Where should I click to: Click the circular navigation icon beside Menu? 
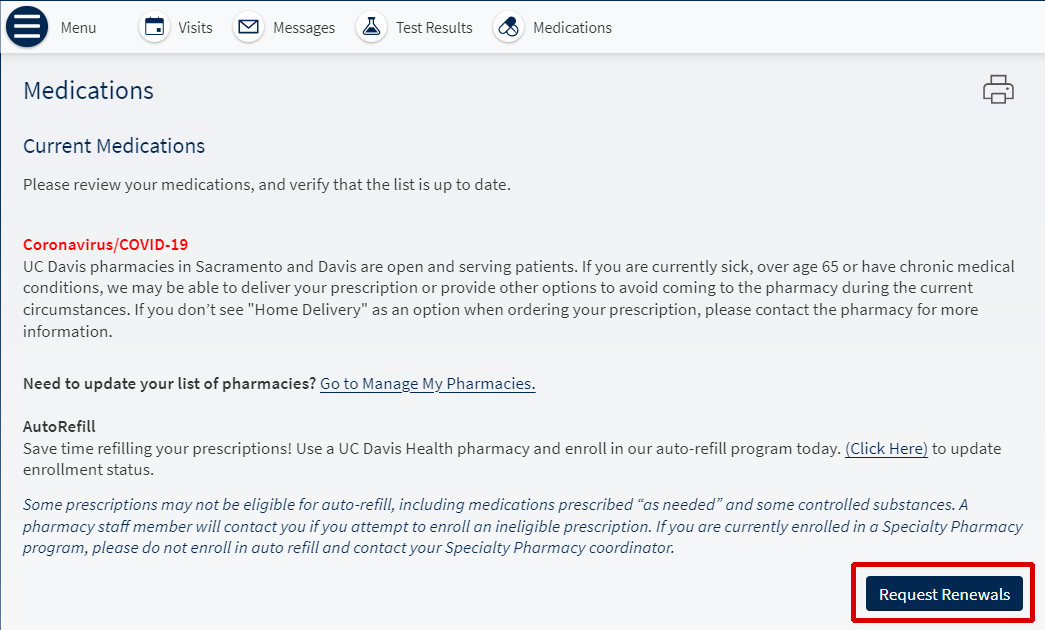(x=26, y=26)
